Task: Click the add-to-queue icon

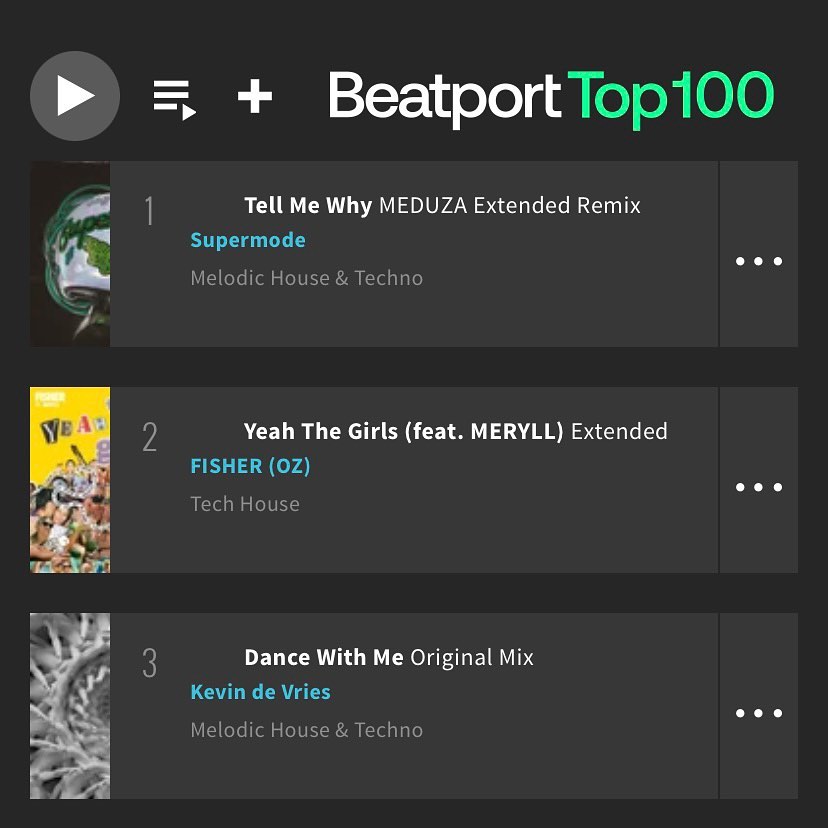Action: pos(174,97)
